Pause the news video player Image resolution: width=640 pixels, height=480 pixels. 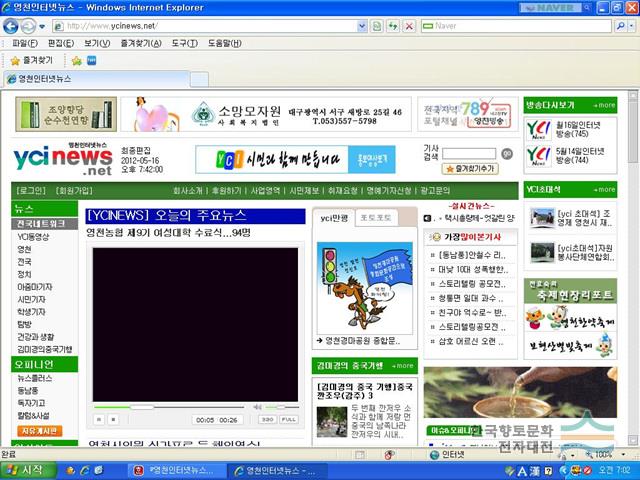(x=99, y=419)
